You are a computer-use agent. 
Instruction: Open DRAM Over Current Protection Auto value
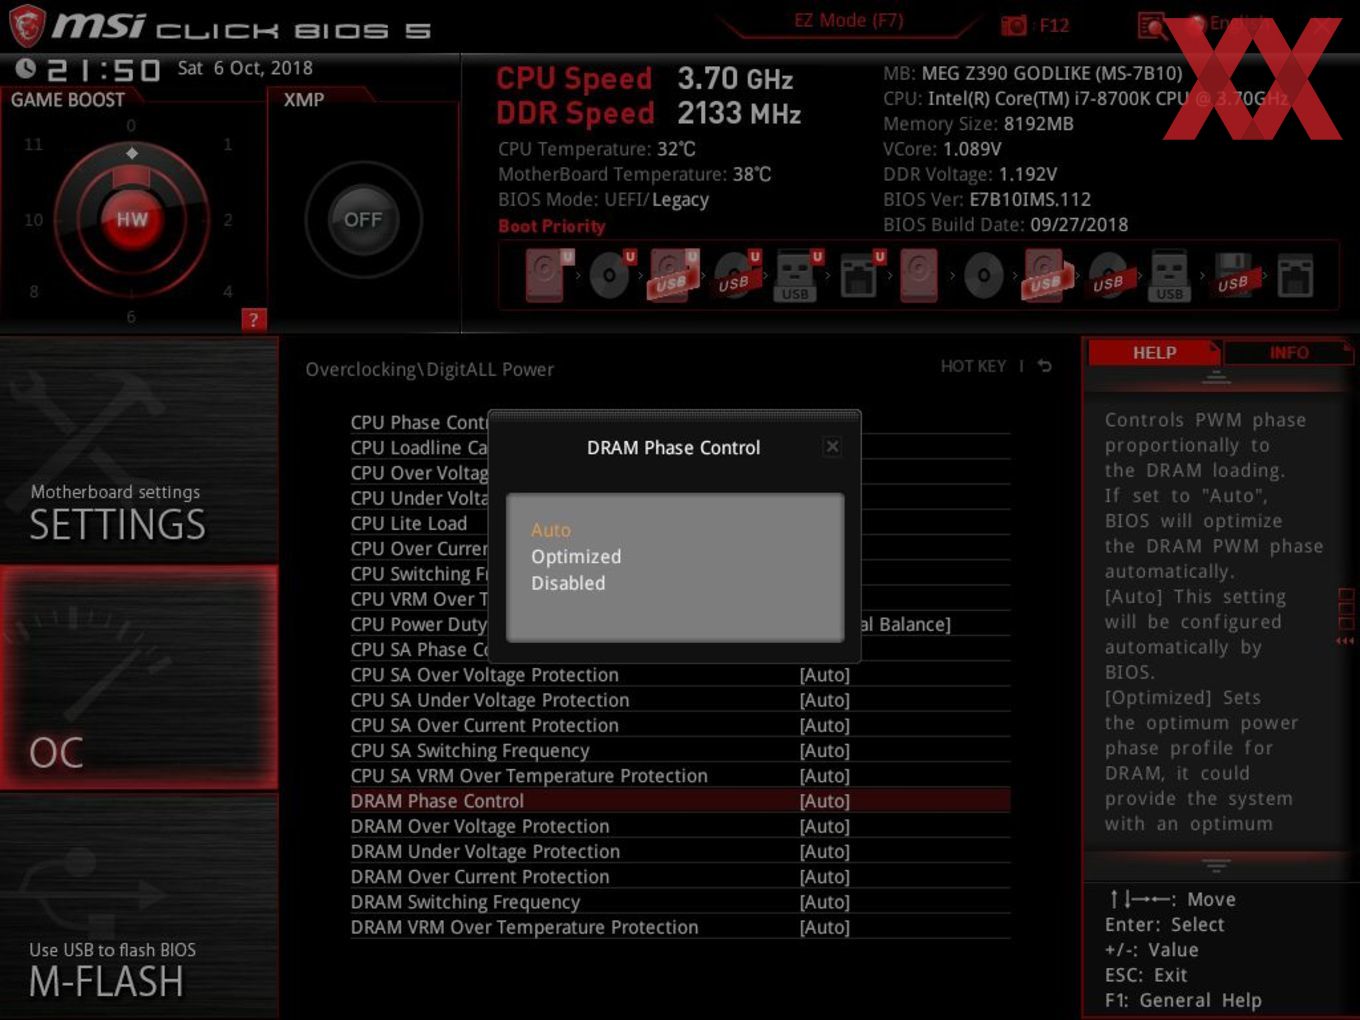click(825, 877)
